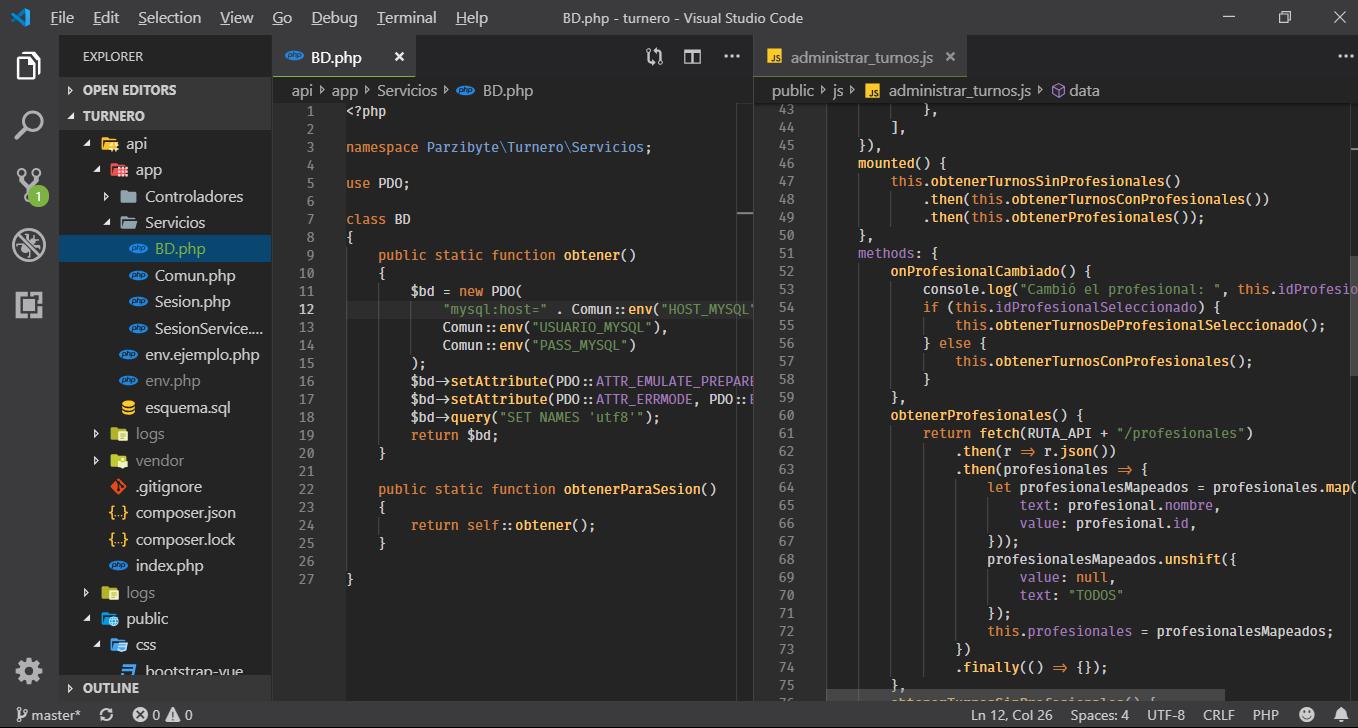This screenshot has width=1358, height=728.
Task: Split the BD.php editor right
Action: tap(692, 57)
